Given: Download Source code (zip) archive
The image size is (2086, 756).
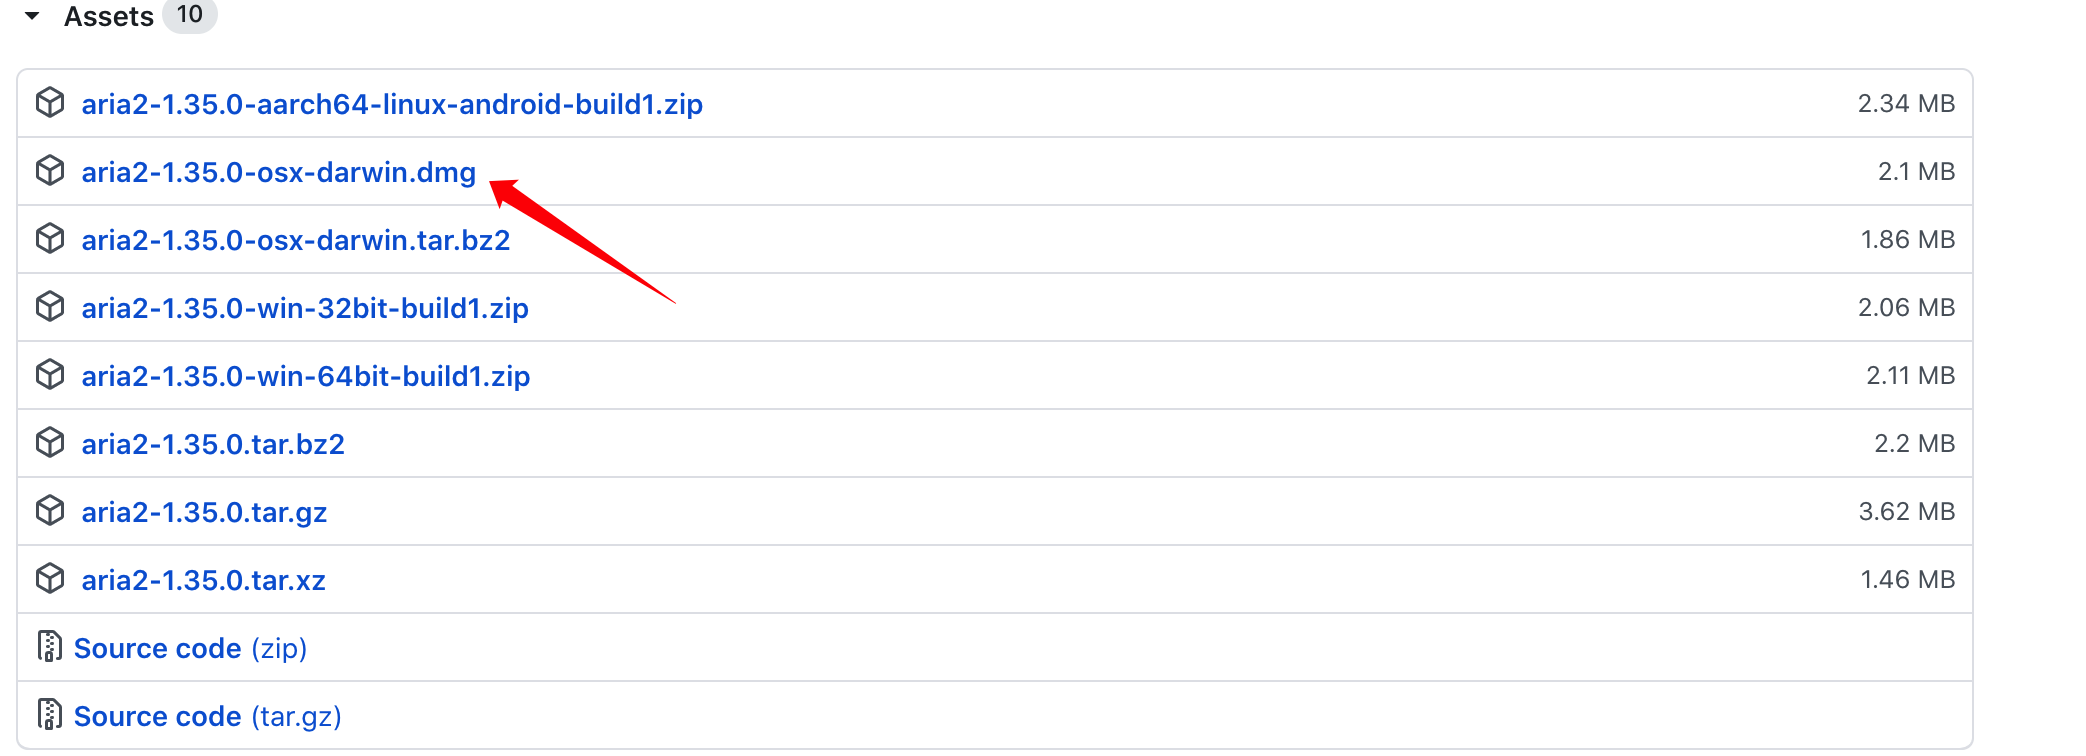Looking at the screenshot, I should [x=190, y=648].
